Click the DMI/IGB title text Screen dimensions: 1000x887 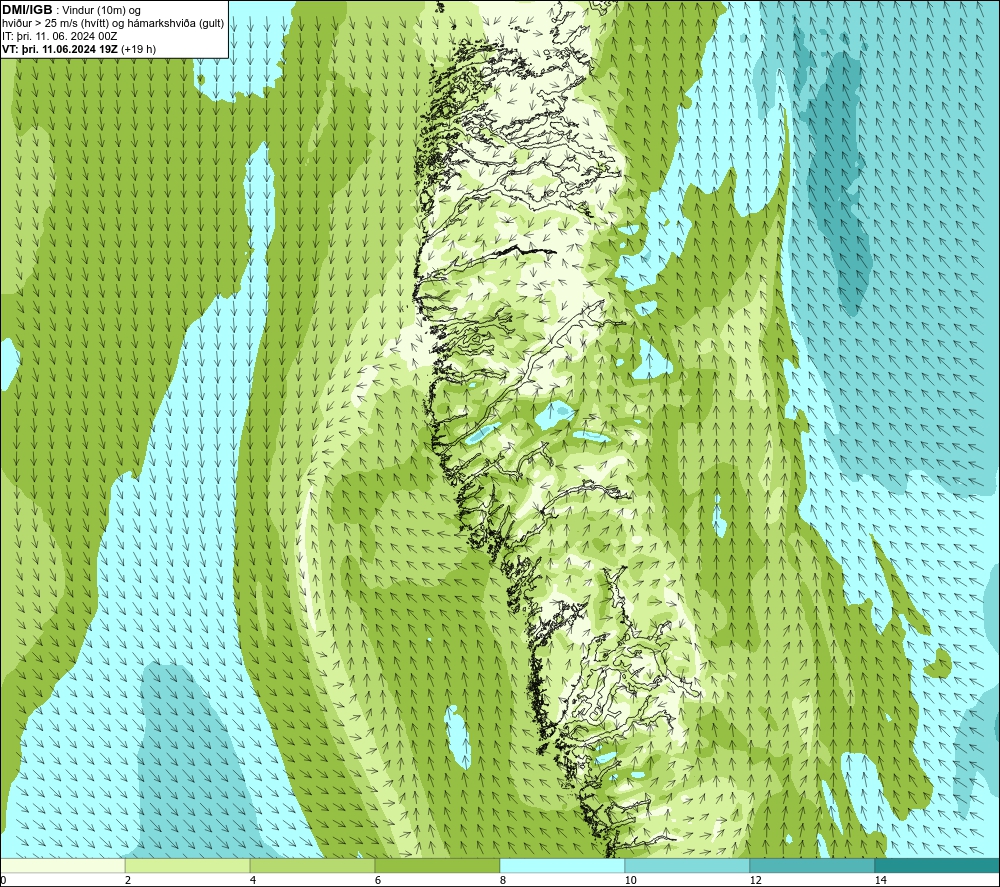click(x=27, y=10)
